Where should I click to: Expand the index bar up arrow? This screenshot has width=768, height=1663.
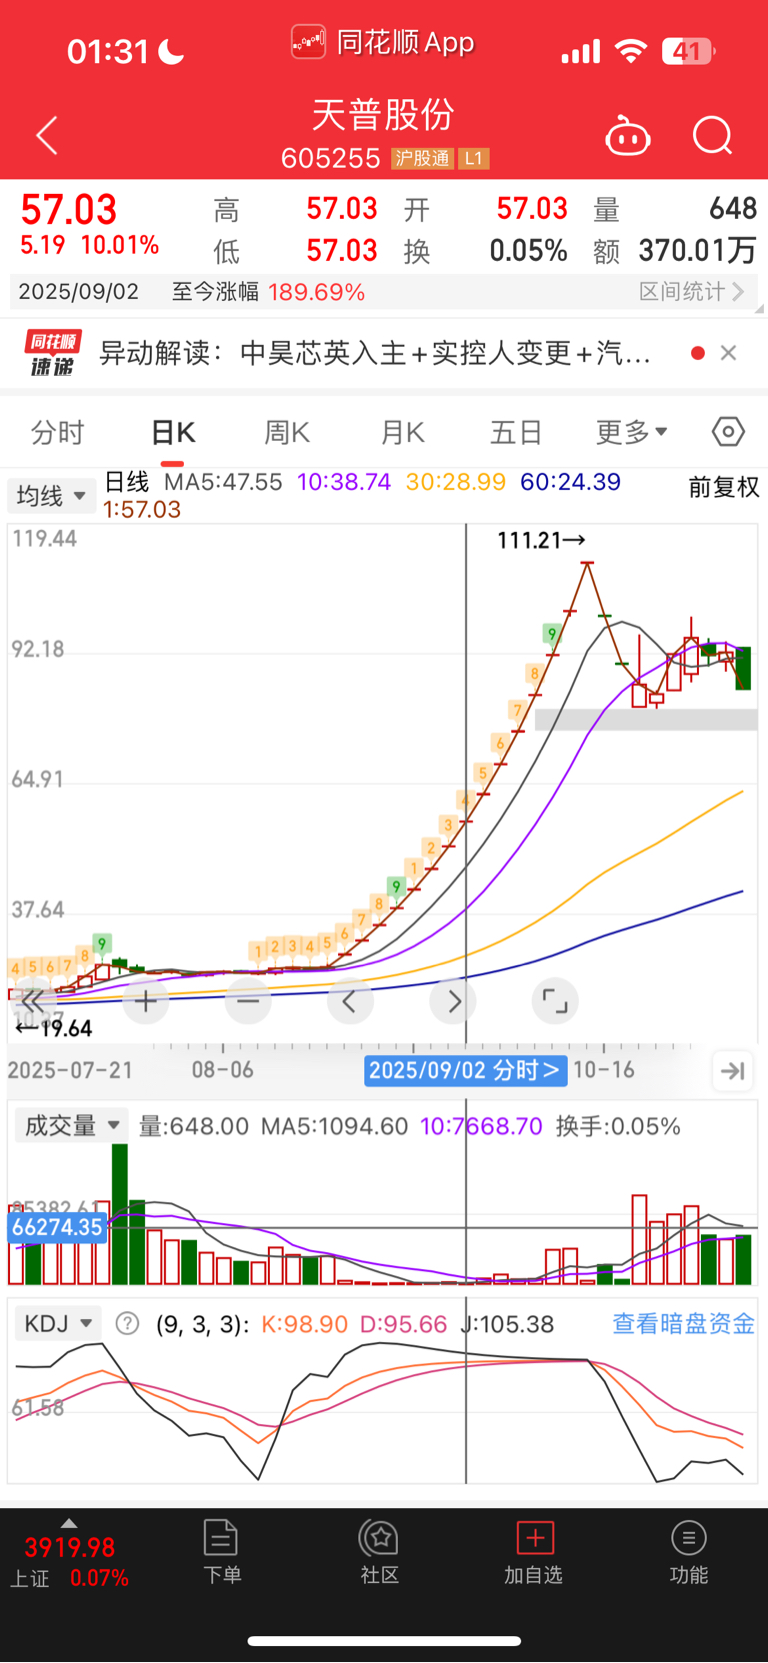(68, 1523)
